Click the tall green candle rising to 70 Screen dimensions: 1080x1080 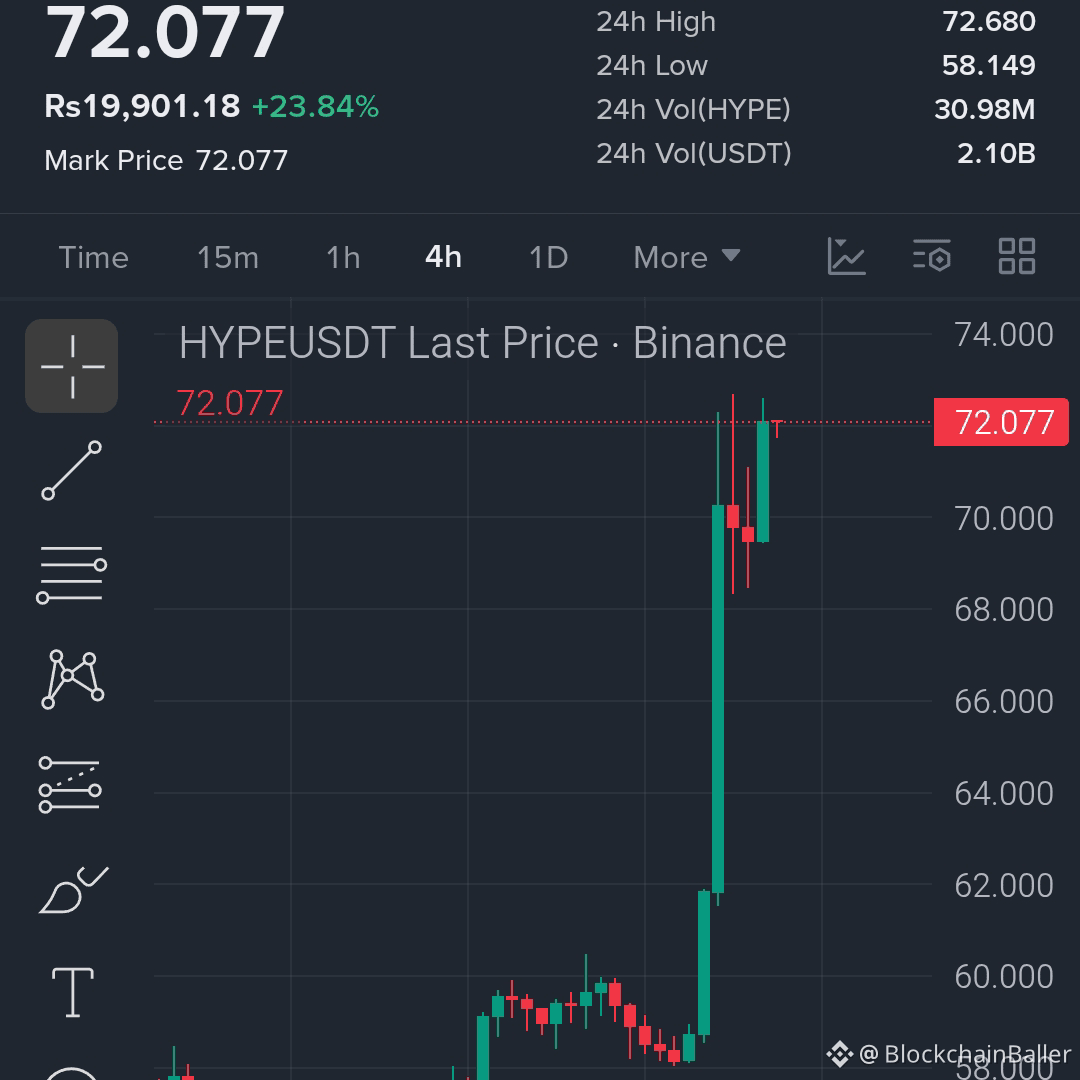718,698
